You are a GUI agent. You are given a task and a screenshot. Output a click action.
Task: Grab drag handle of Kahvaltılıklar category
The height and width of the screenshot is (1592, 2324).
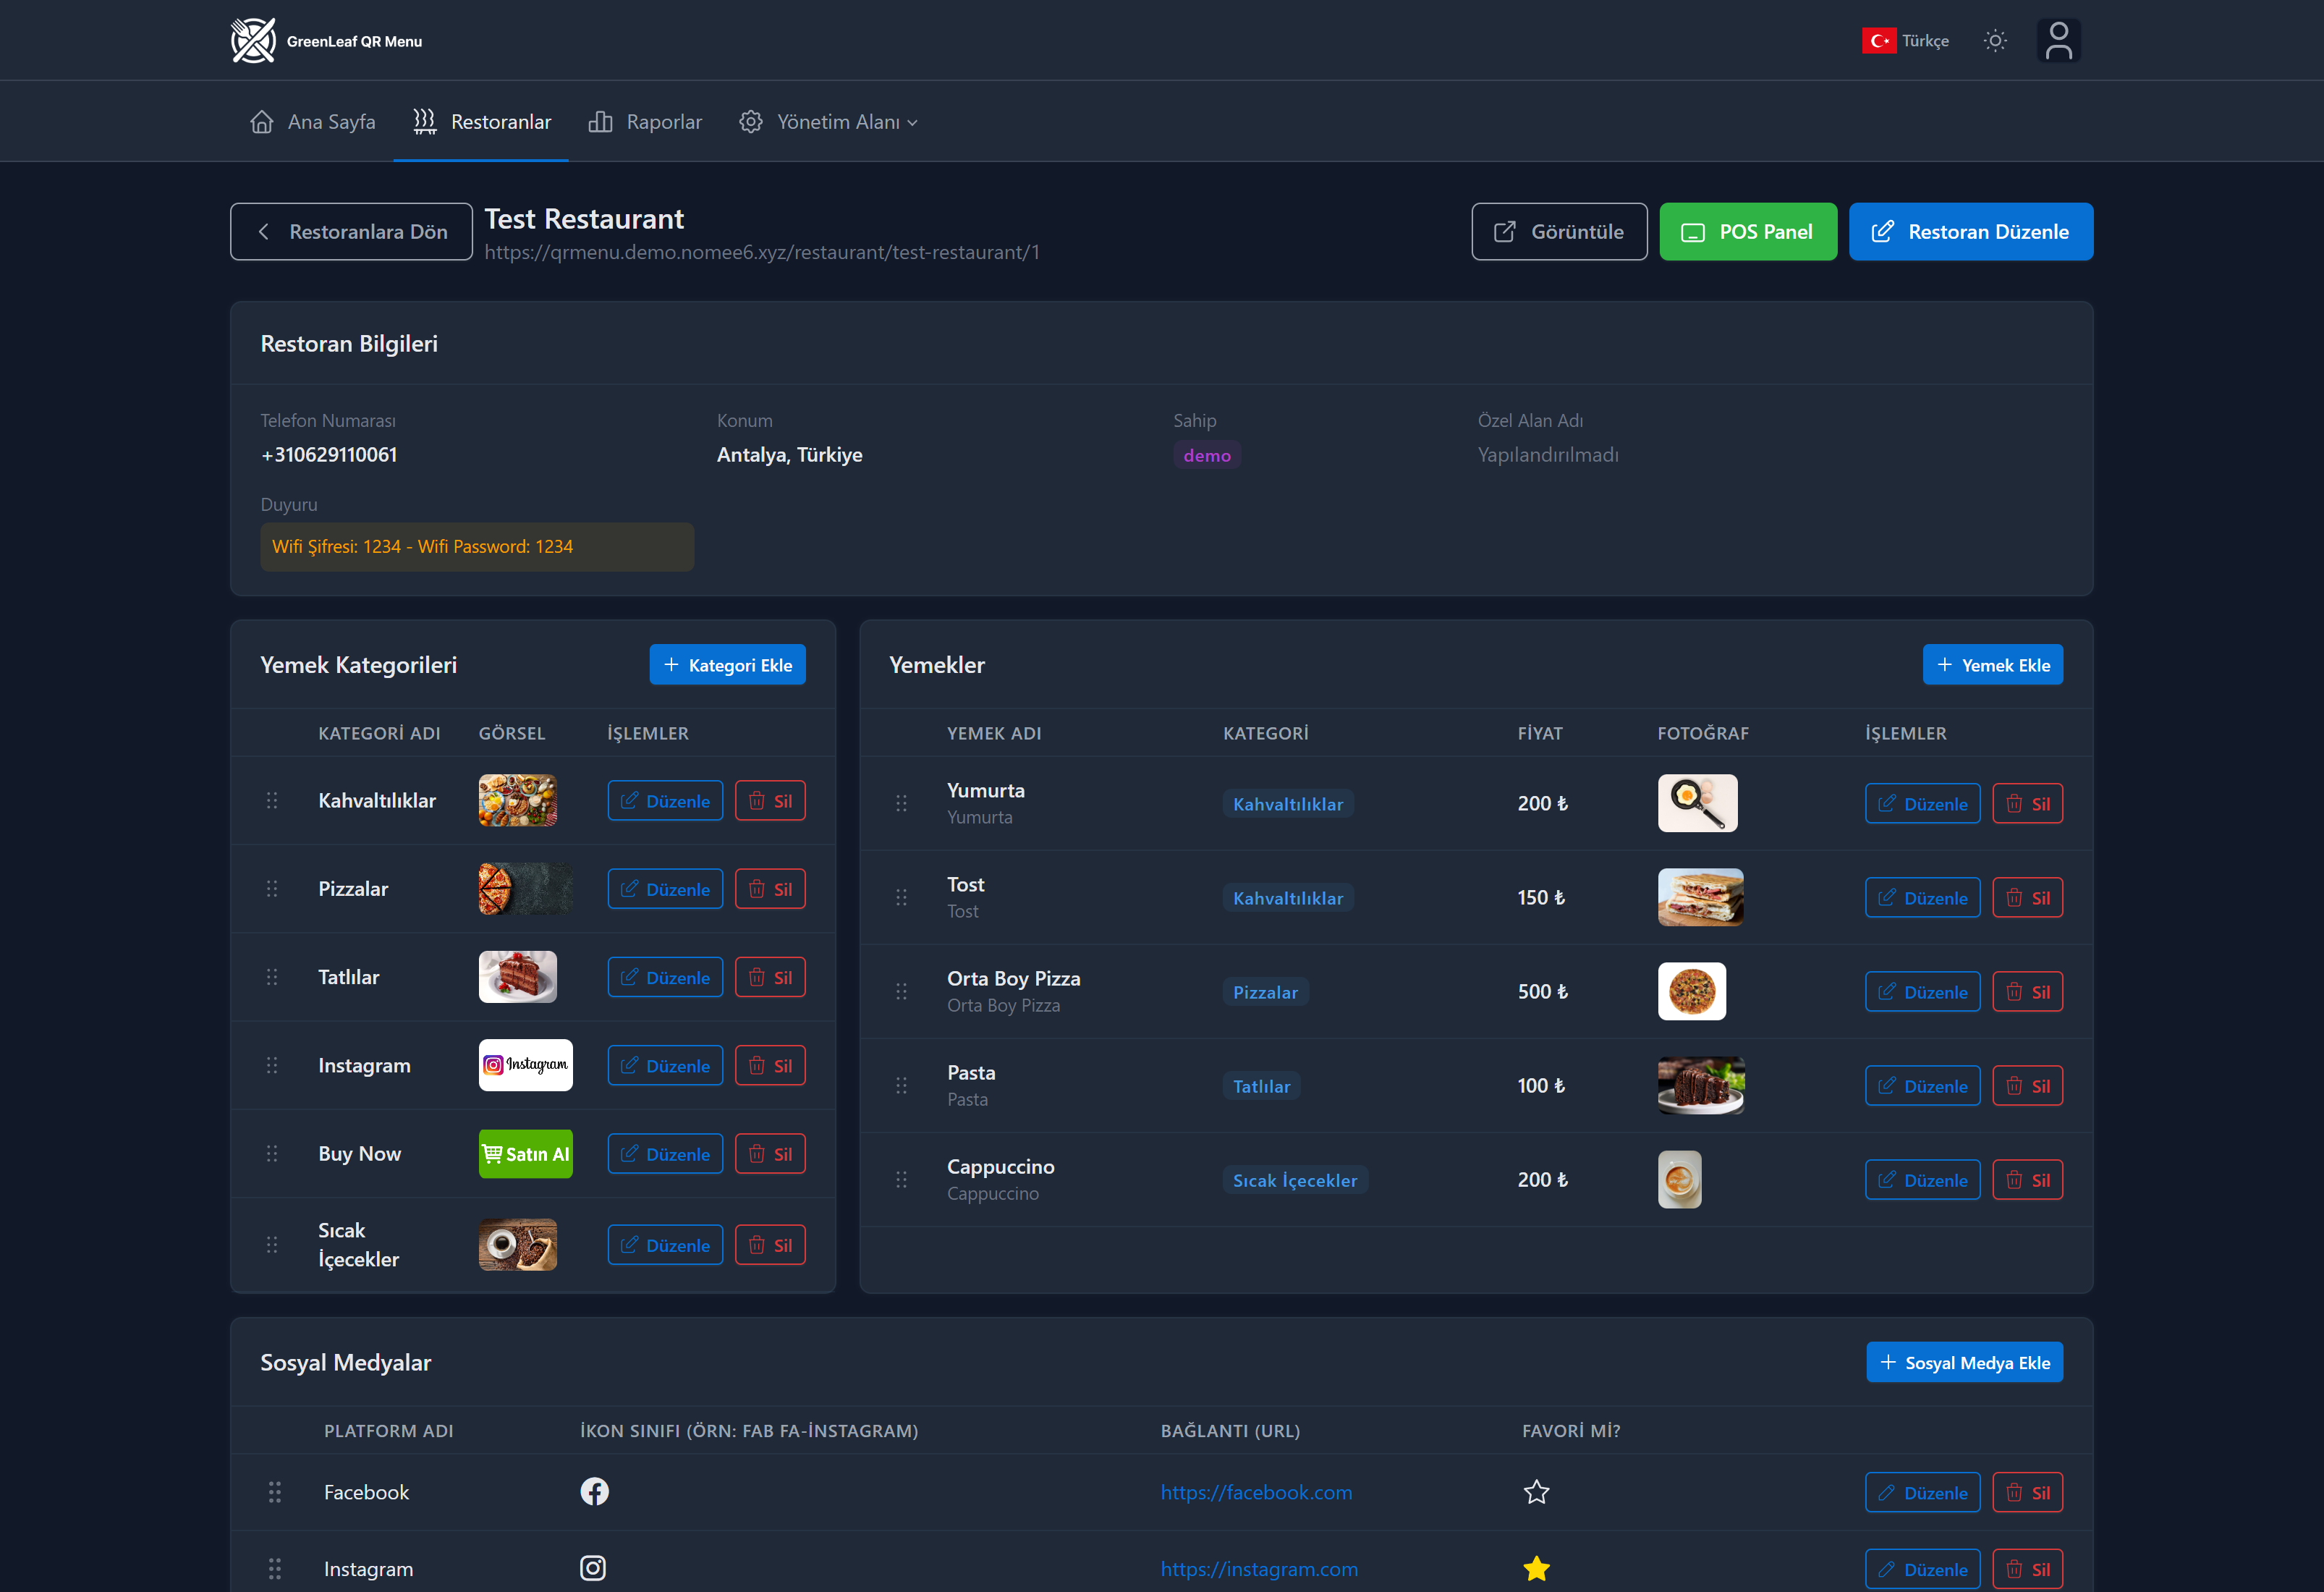click(272, 801)
